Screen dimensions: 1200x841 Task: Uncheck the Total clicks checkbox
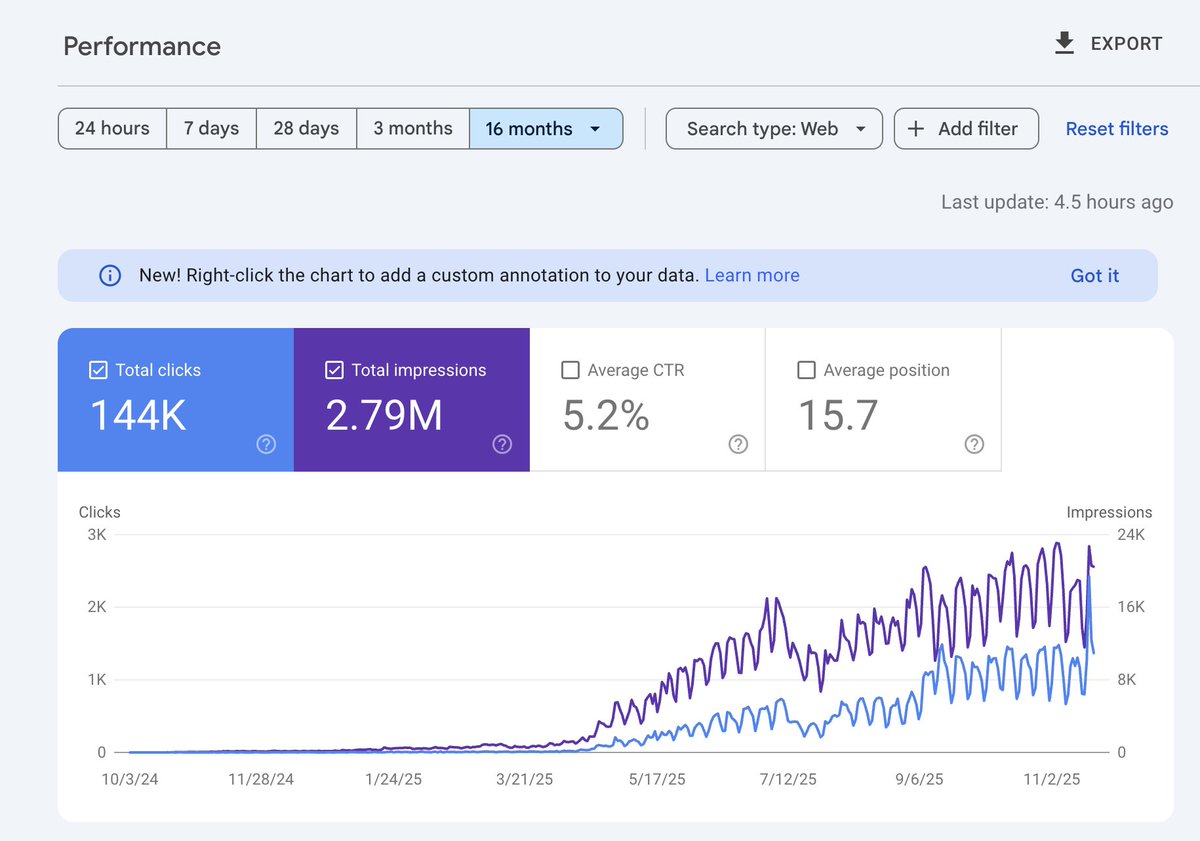click(98, 370)
